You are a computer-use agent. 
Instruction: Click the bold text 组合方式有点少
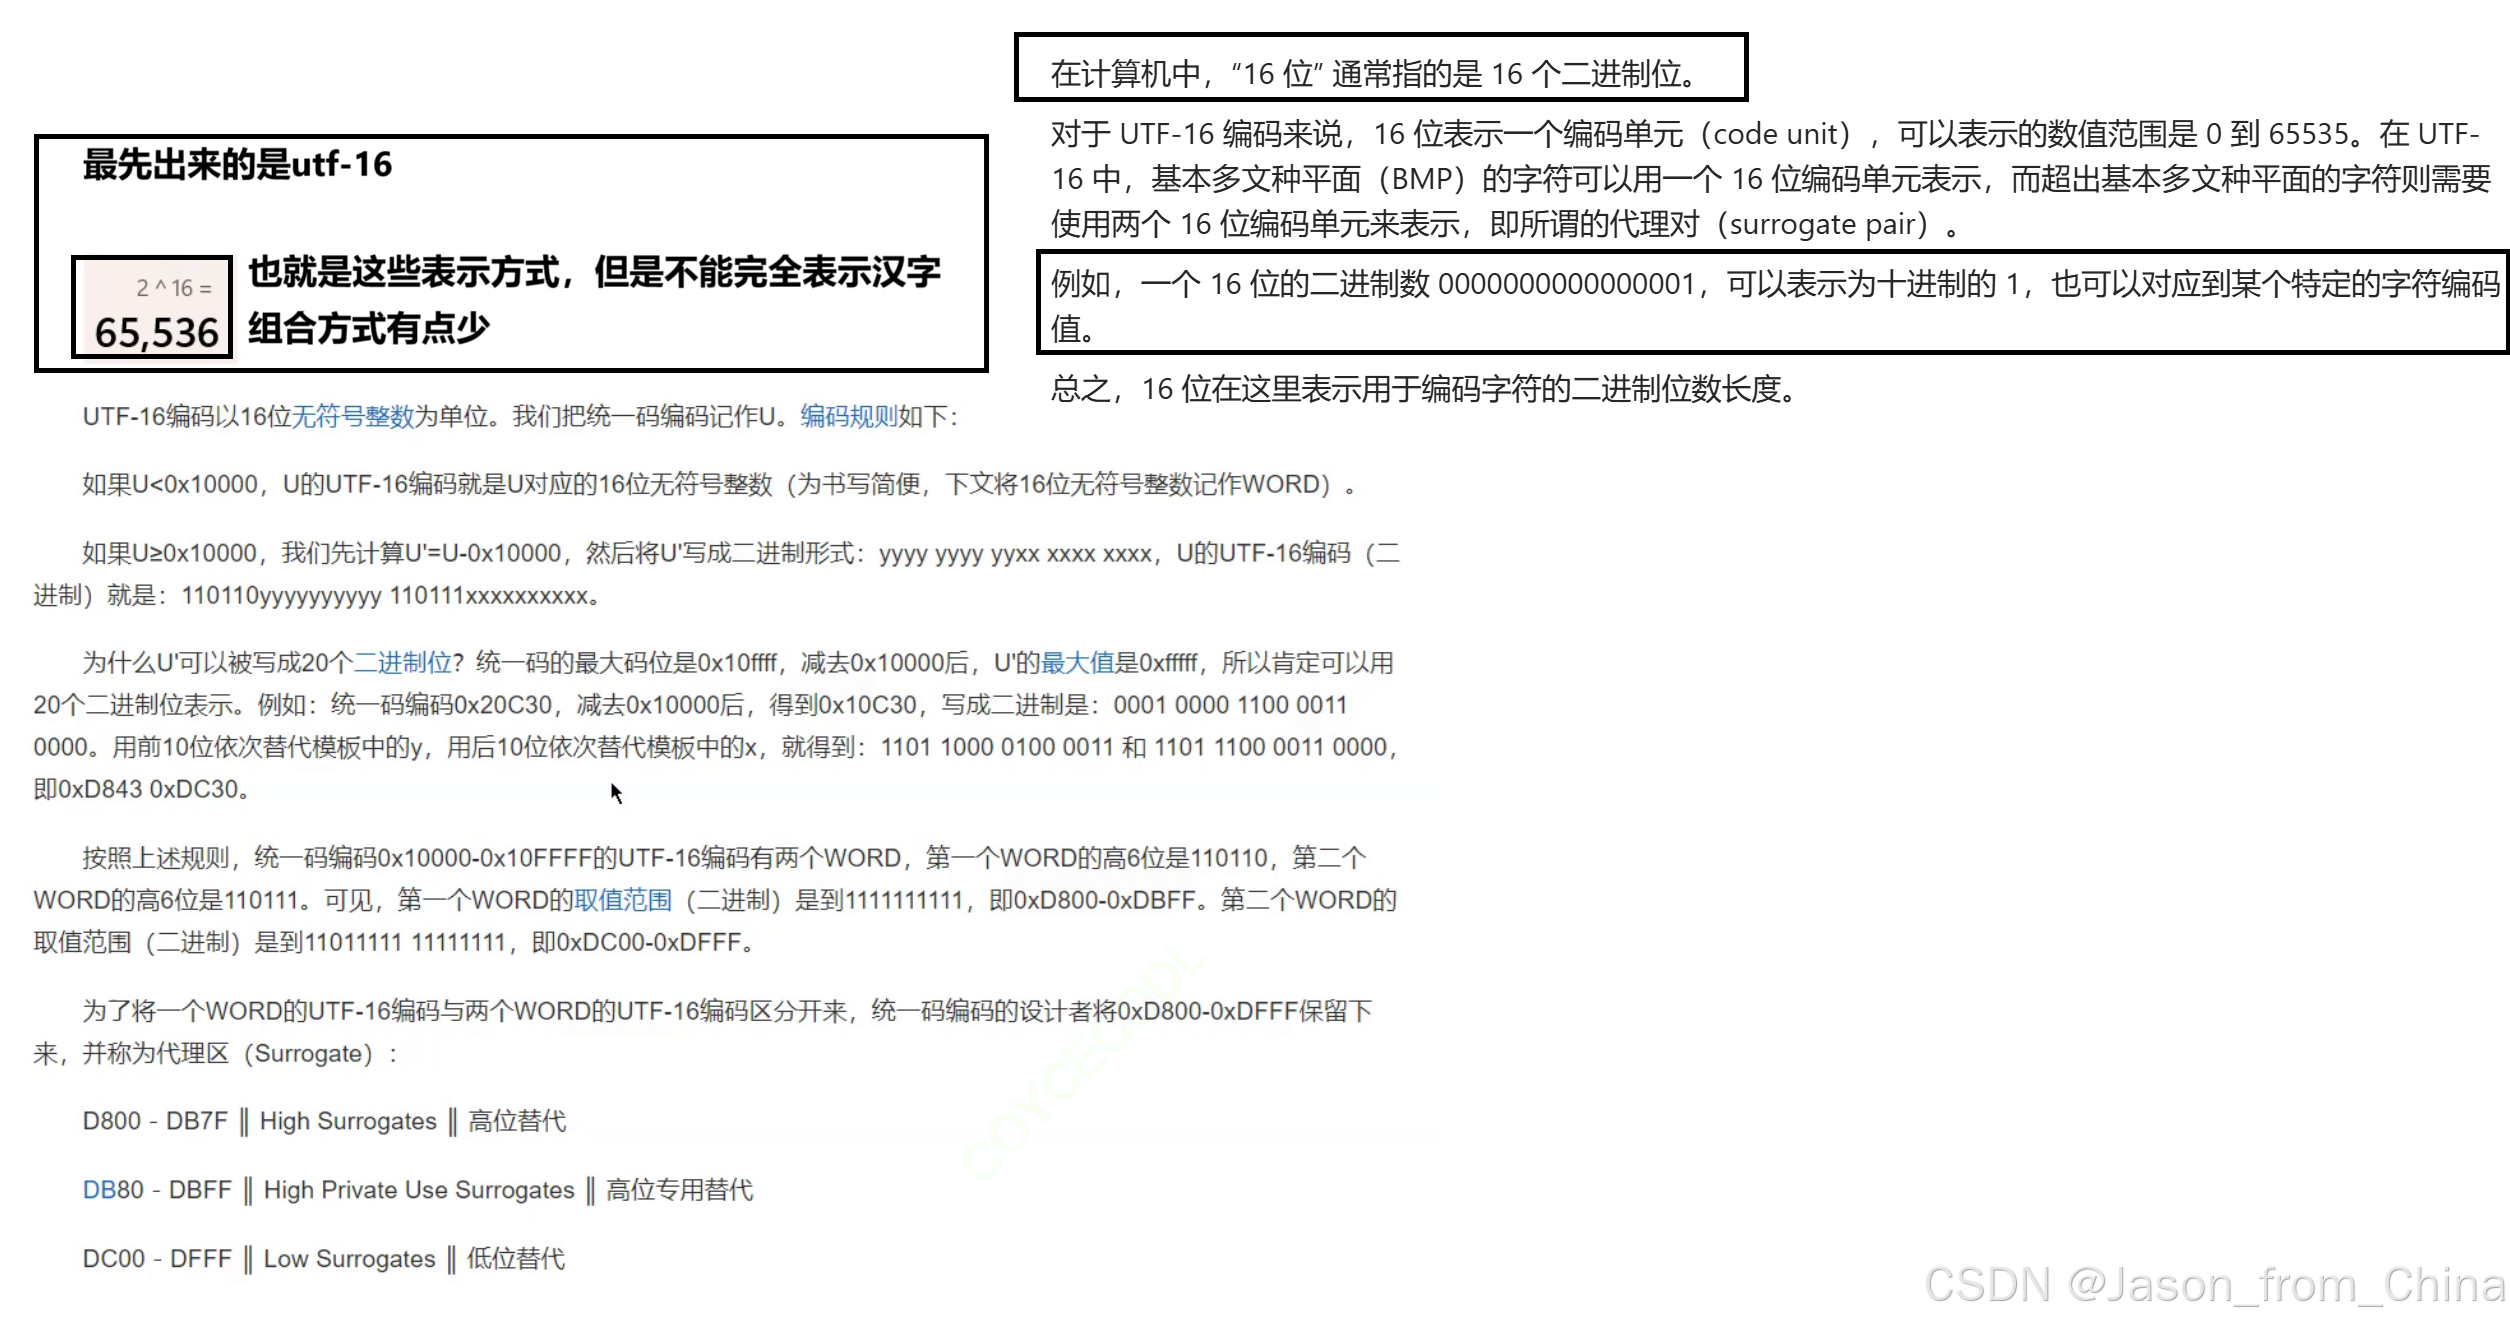tap(368, 328)
